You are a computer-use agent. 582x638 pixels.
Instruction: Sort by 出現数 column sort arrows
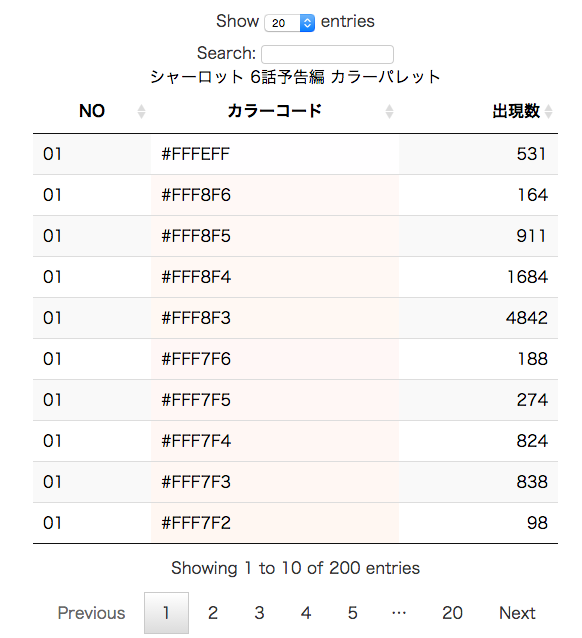click(x=548, y=111)
